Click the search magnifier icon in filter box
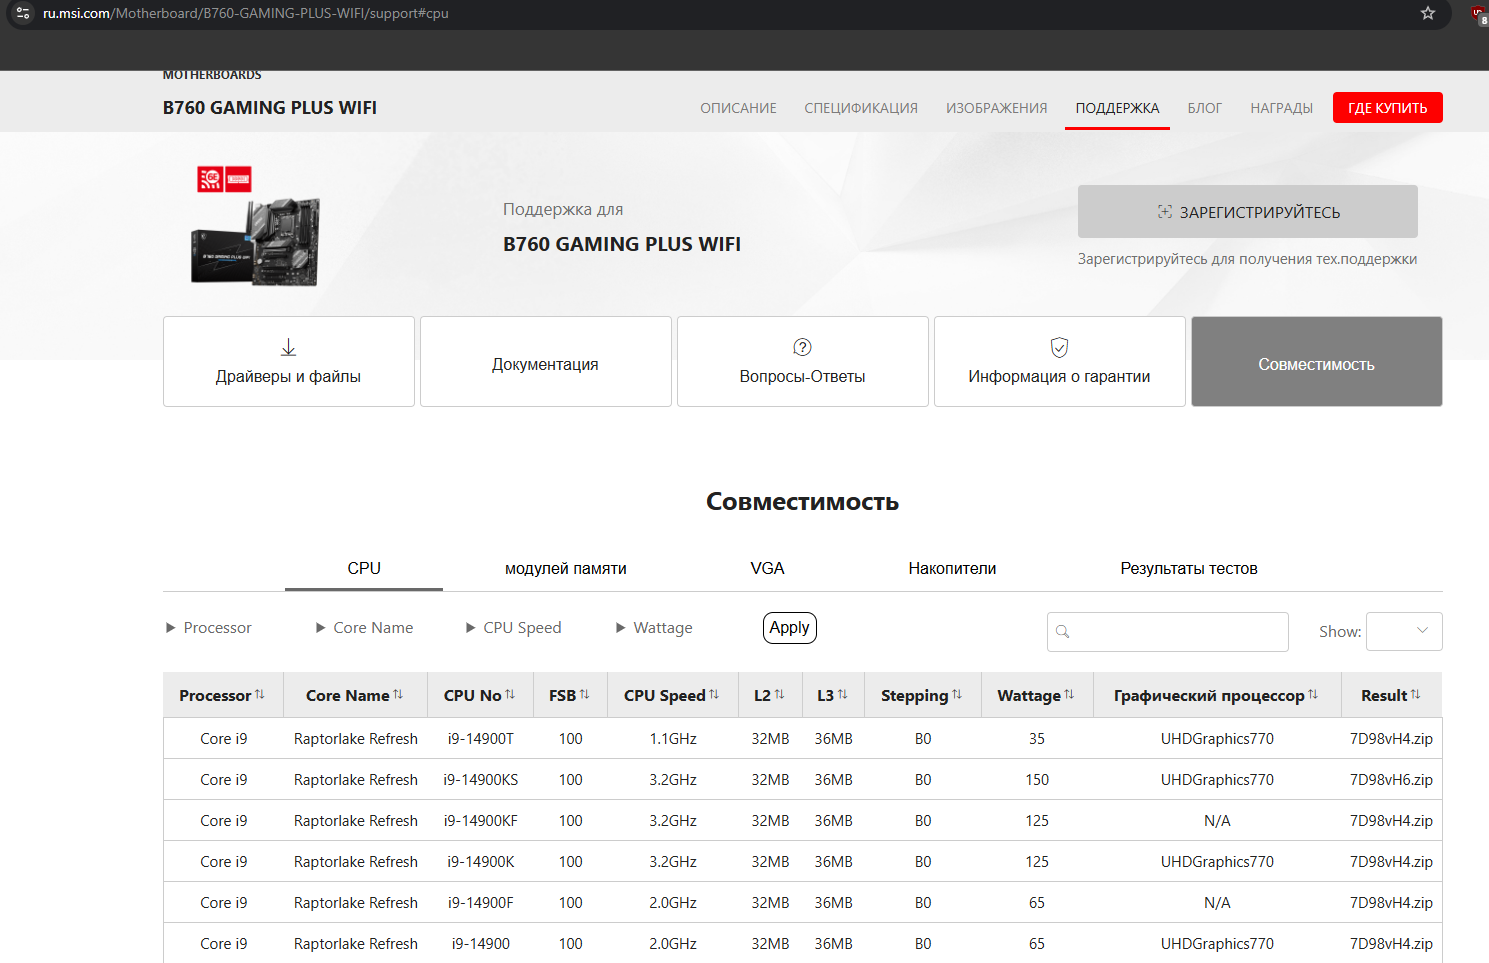The height and width of the screenshot is (963, 1489). (x=1063, y=632)
